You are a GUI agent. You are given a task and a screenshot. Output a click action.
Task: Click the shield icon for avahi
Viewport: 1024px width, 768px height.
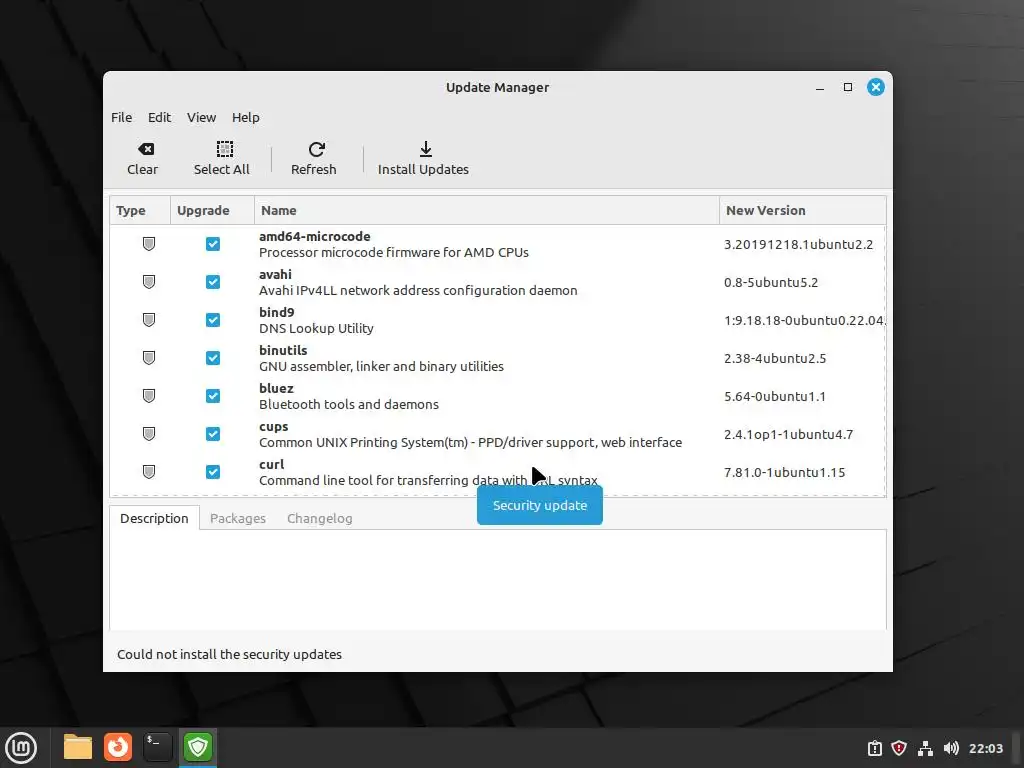click(x=149, y=282)
